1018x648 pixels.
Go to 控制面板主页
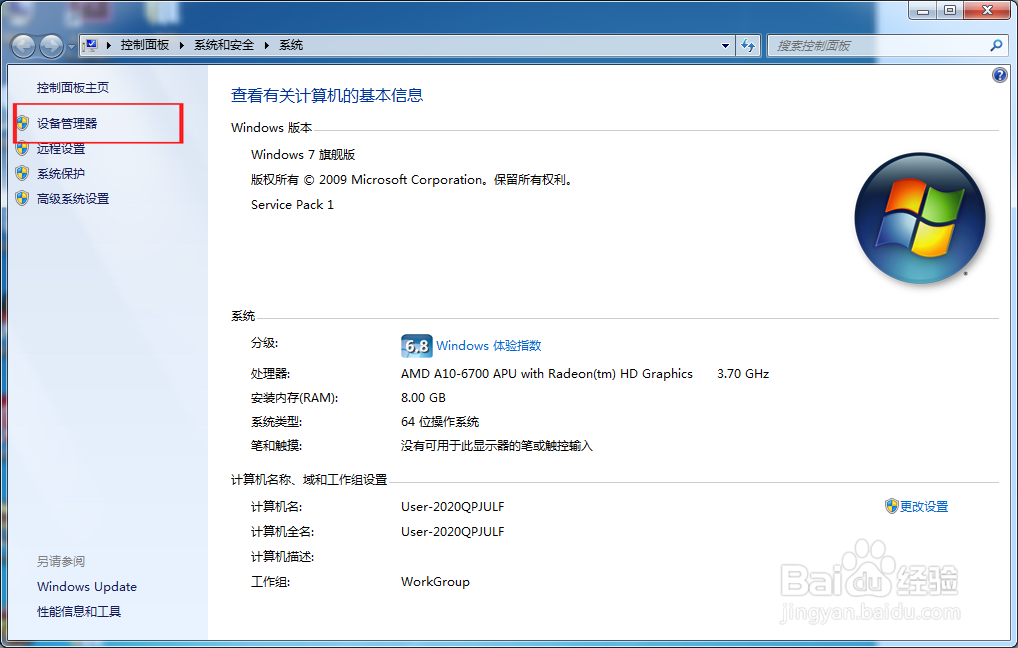pyautogui.click(x=73, y=88)
